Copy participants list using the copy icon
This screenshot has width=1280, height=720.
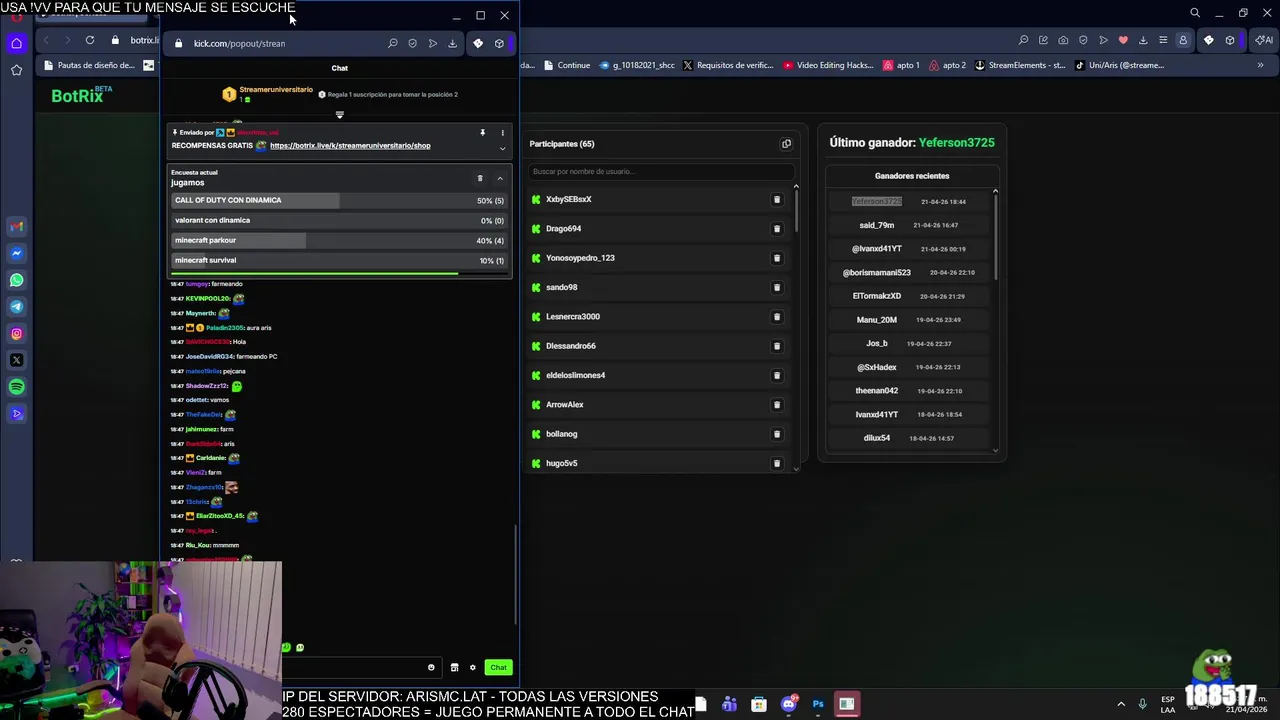[786, 144]
